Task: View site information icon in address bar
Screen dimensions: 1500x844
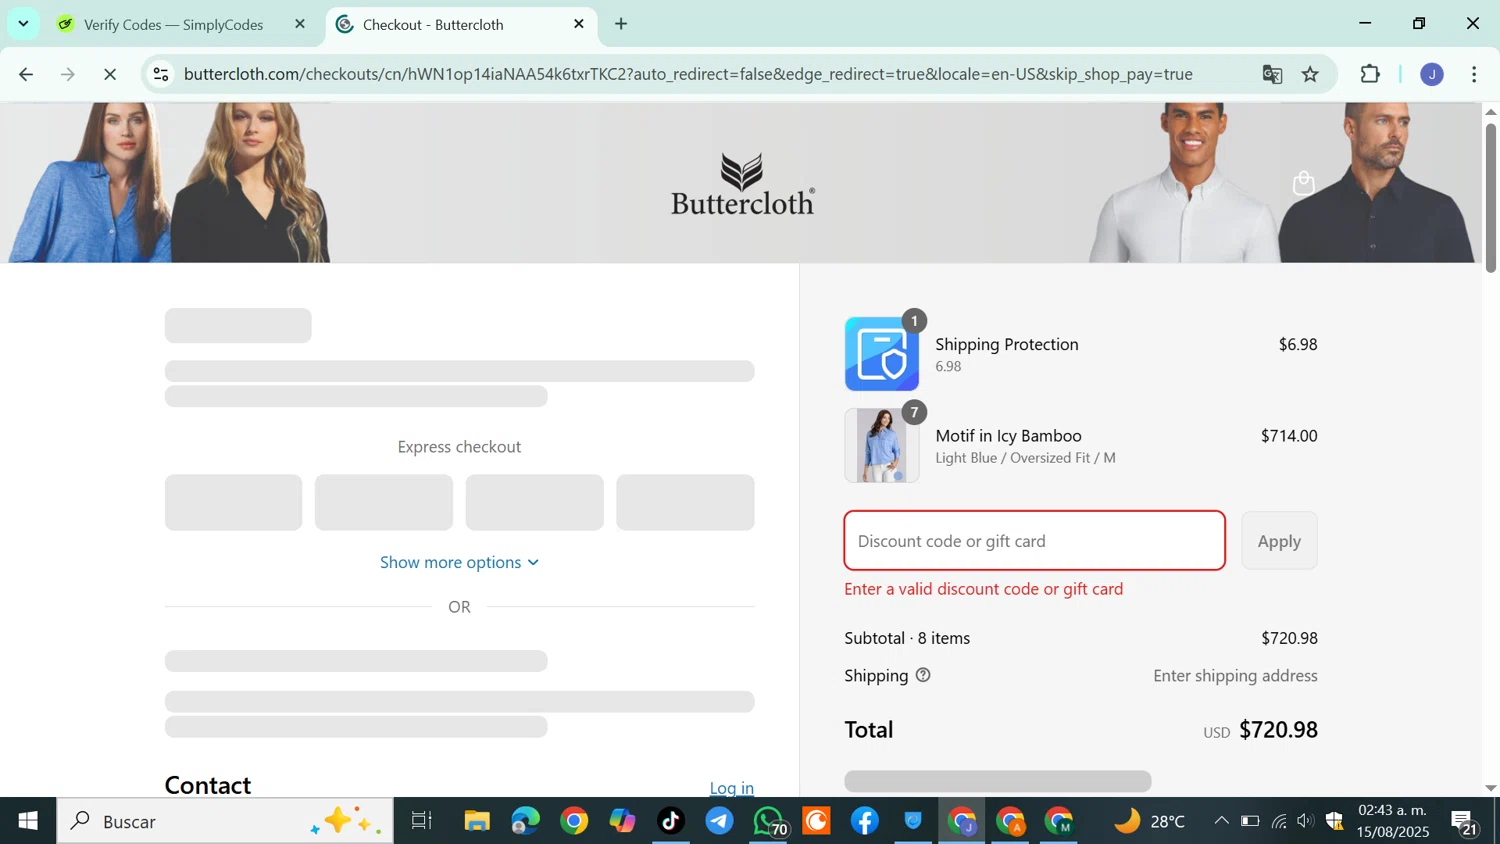Action: tap(161, 74)
